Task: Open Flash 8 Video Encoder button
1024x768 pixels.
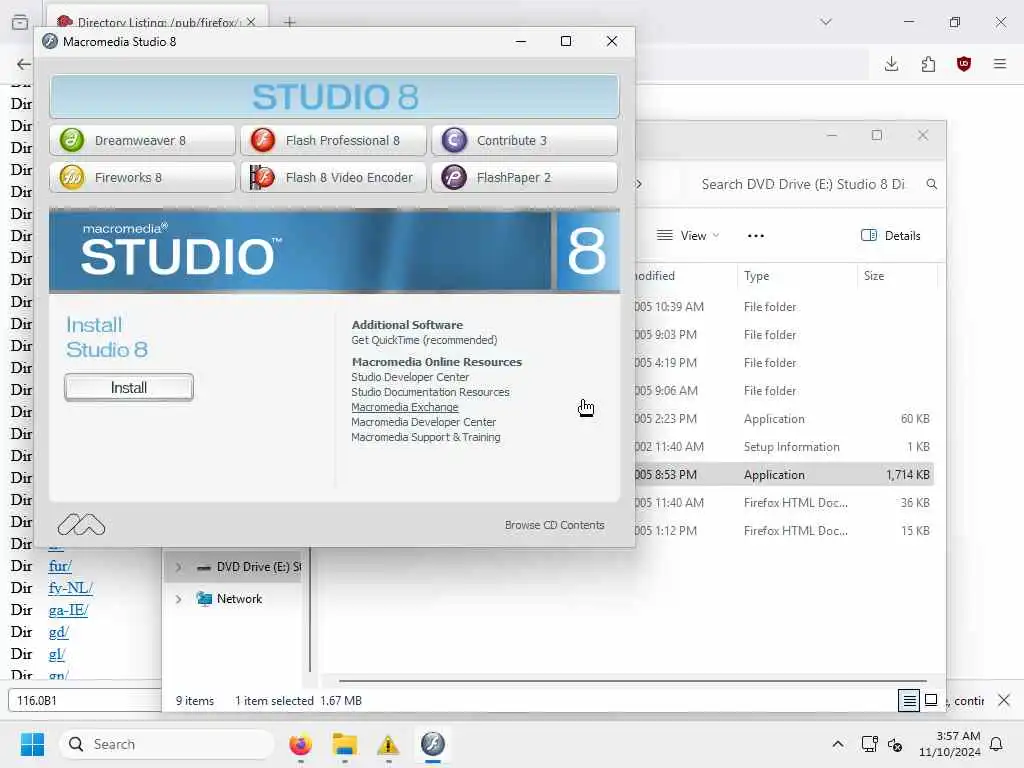Action: (333, 178)
